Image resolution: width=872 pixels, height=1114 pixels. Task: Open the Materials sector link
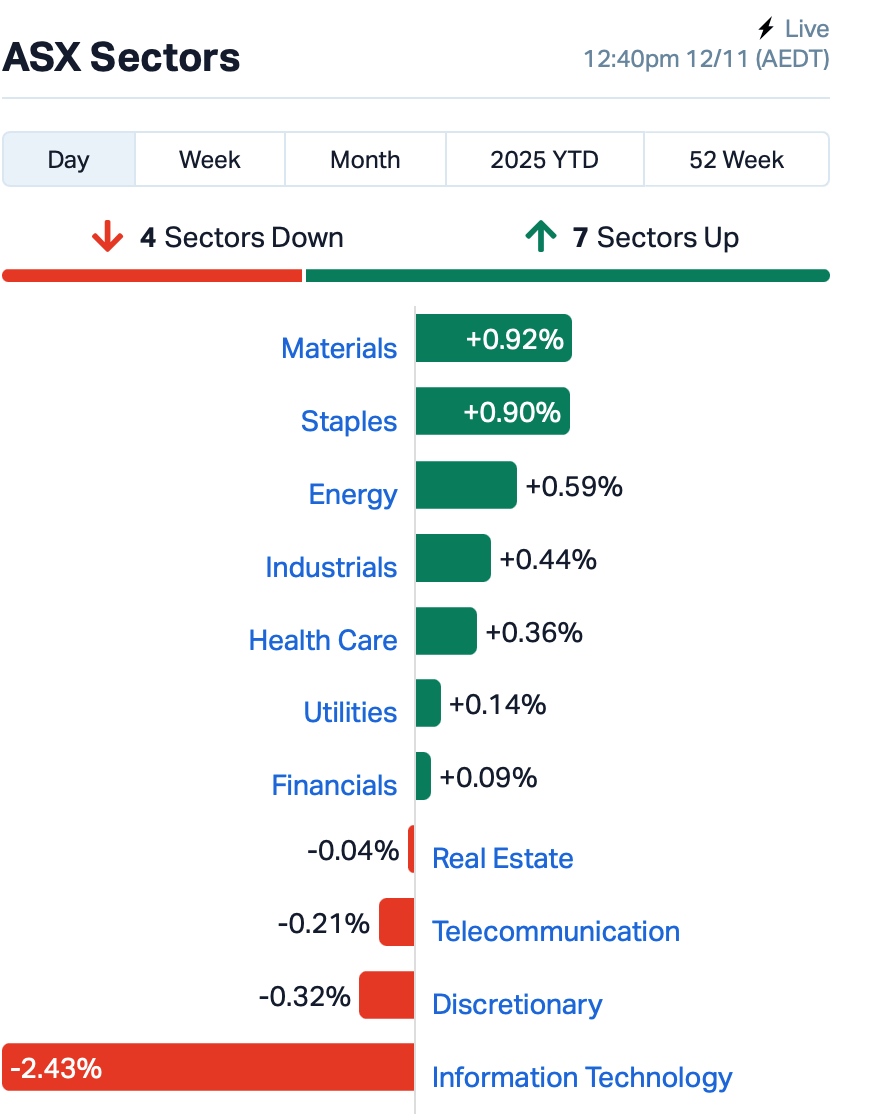339,348
